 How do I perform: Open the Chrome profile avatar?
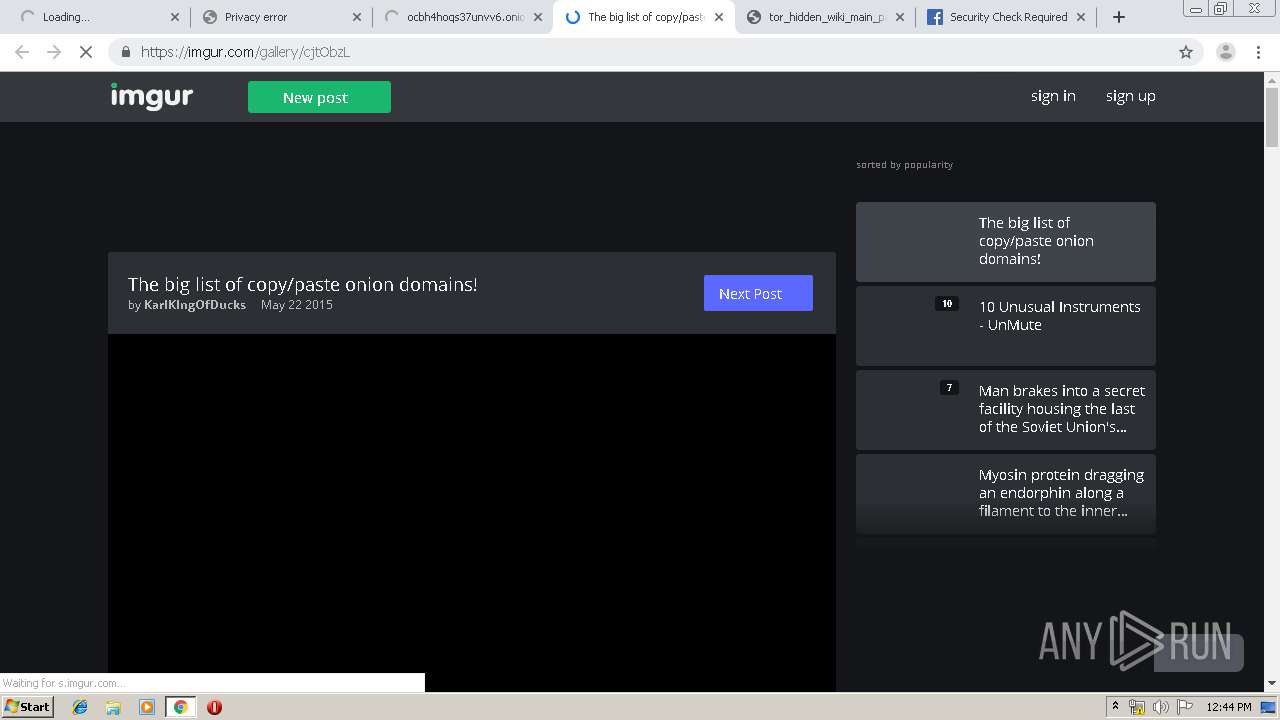point(1225,52)
